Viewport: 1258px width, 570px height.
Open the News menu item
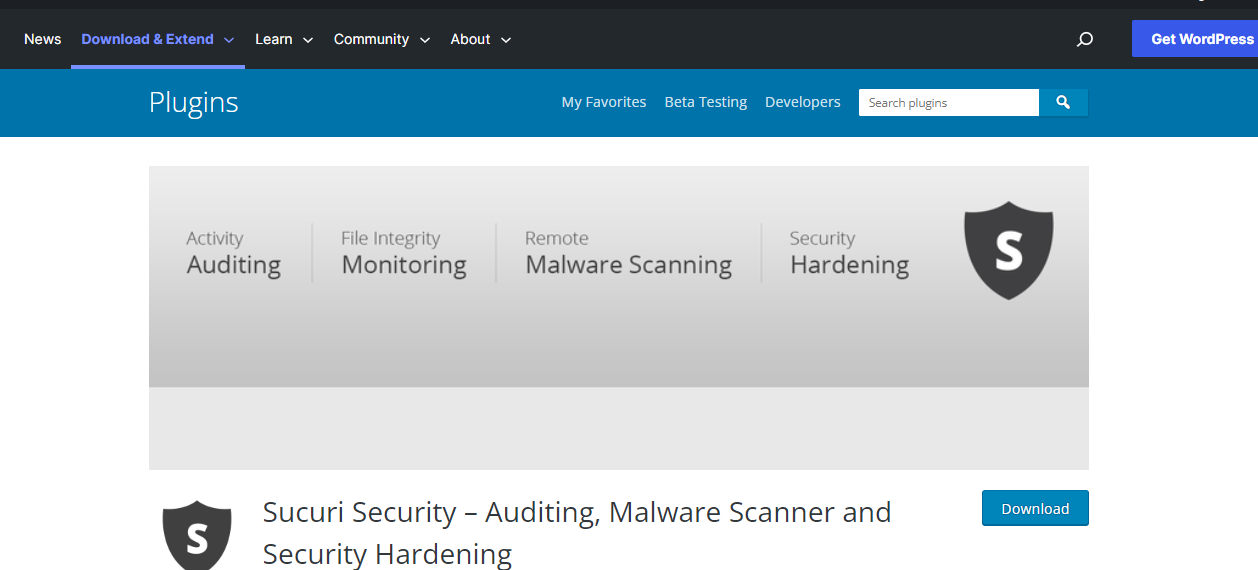(x=43, y=39)
